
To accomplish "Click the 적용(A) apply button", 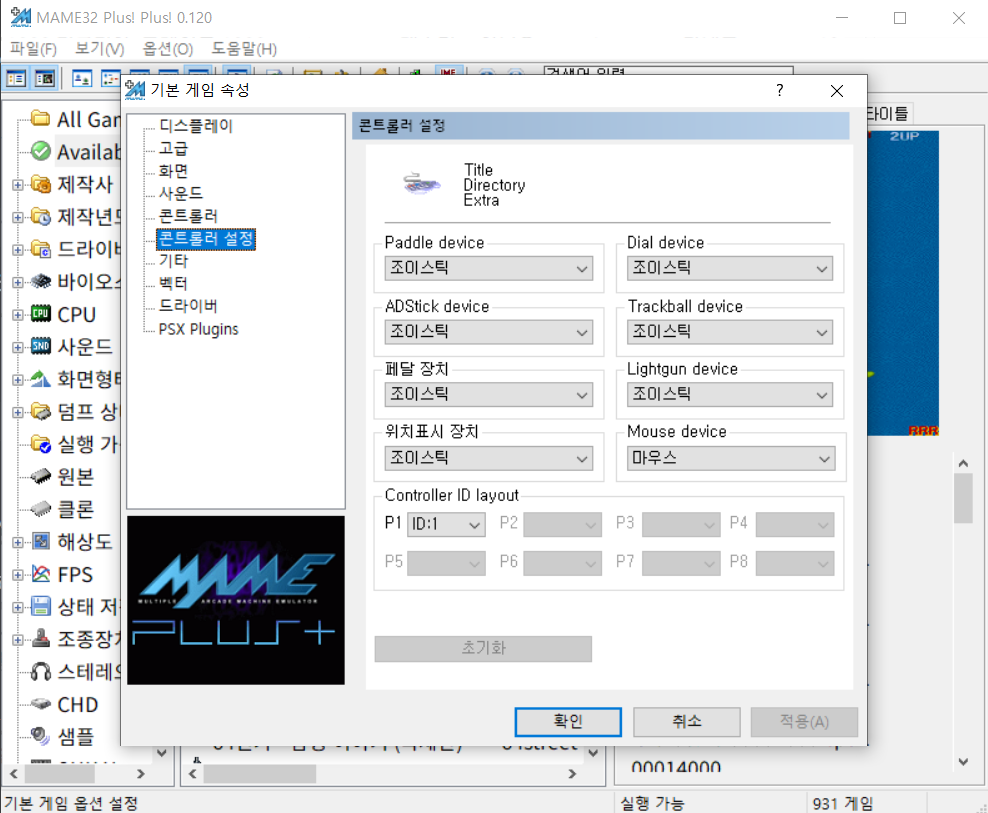I will click(x=804, y=722).
